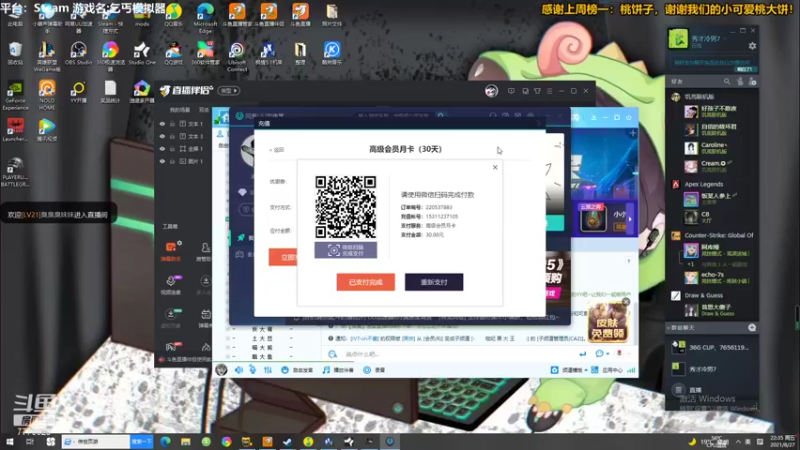Image resolution: width=800 pixels, height=450 pixels.
Task: Open chat with Steam friend Caroline
Action: coord(712,148)
